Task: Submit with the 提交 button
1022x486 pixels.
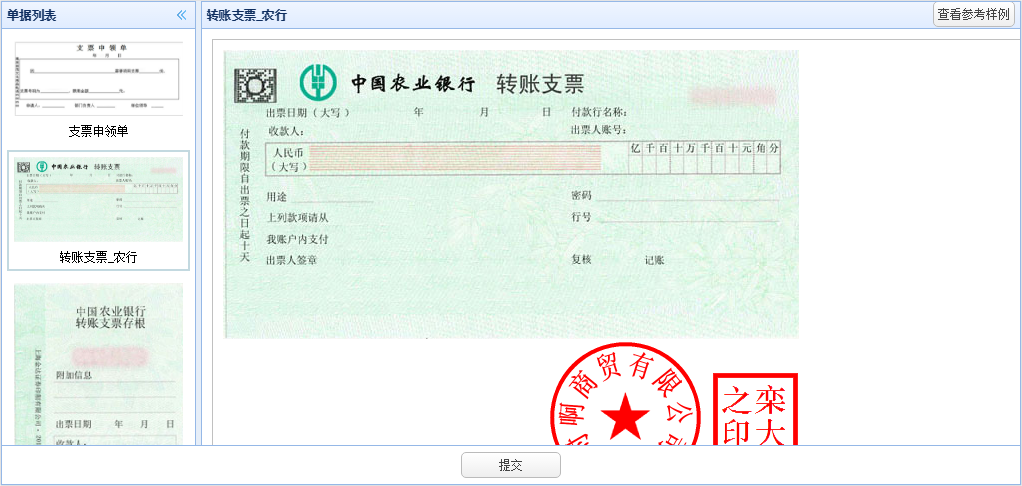Action: tap(510, 465)
